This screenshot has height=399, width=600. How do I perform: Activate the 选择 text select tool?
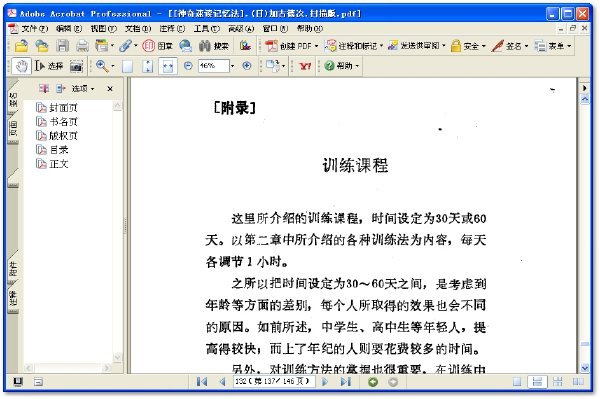click(x=49, y=66)
